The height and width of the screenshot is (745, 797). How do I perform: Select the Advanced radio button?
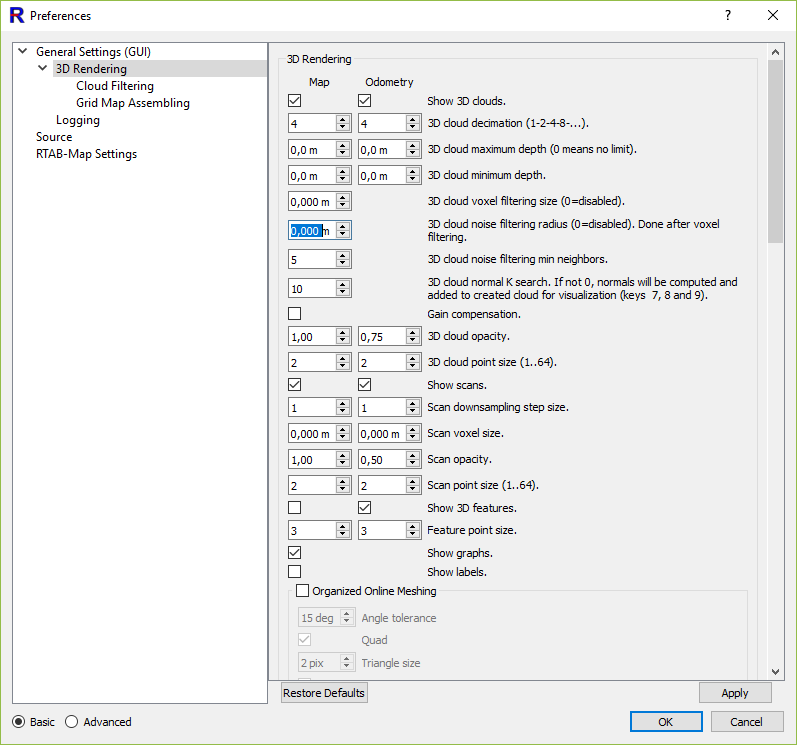(72, 722)
